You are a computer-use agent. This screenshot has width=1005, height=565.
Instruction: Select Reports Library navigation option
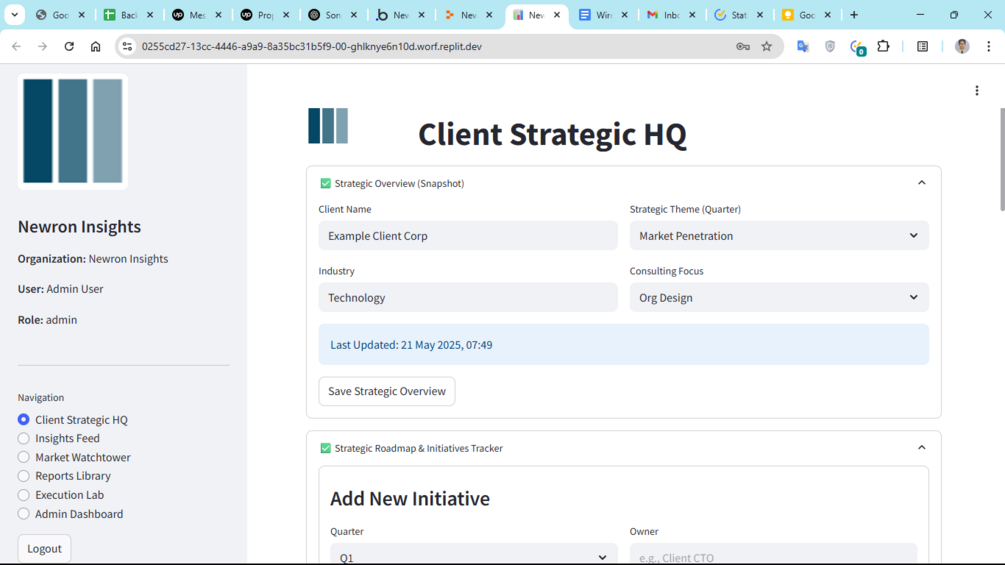pyautogui.click(x=64, y=476)
